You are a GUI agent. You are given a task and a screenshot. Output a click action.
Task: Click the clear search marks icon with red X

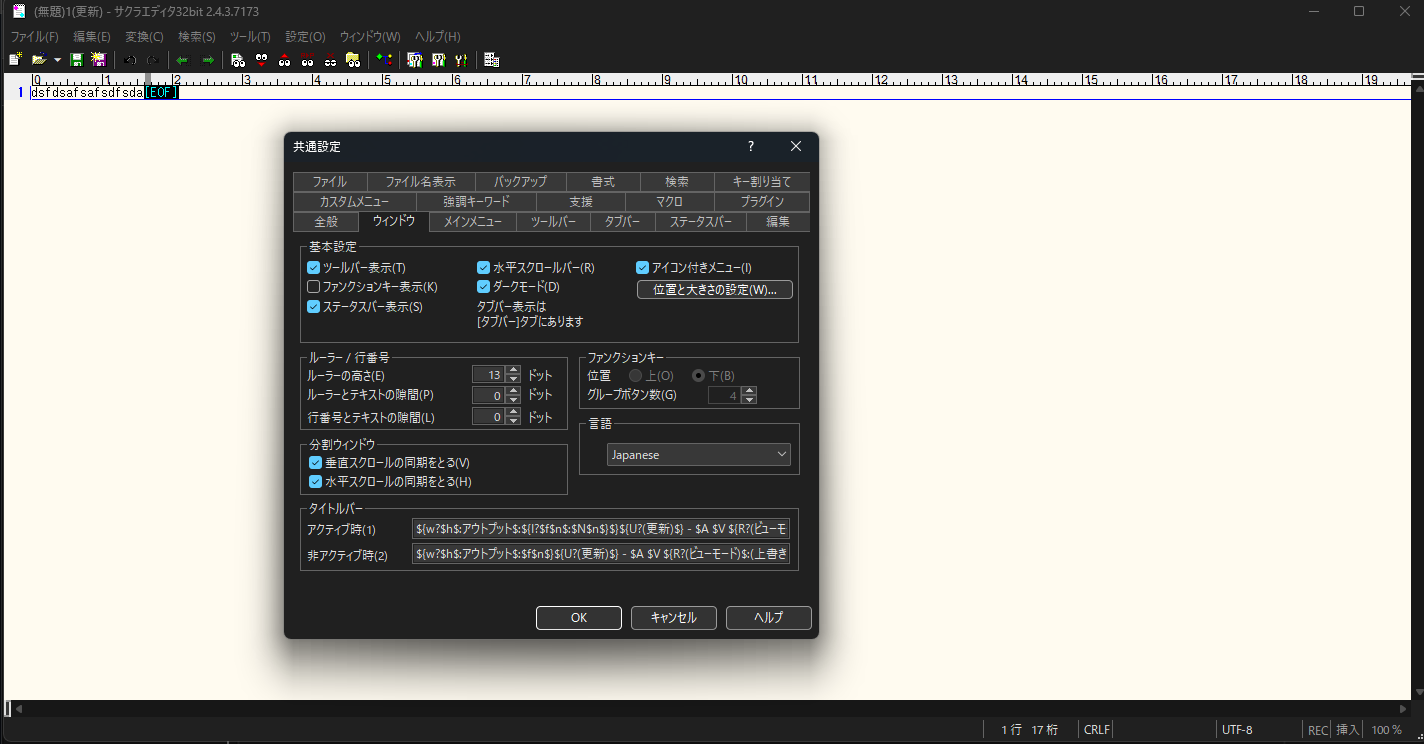(x=330, y=60)
